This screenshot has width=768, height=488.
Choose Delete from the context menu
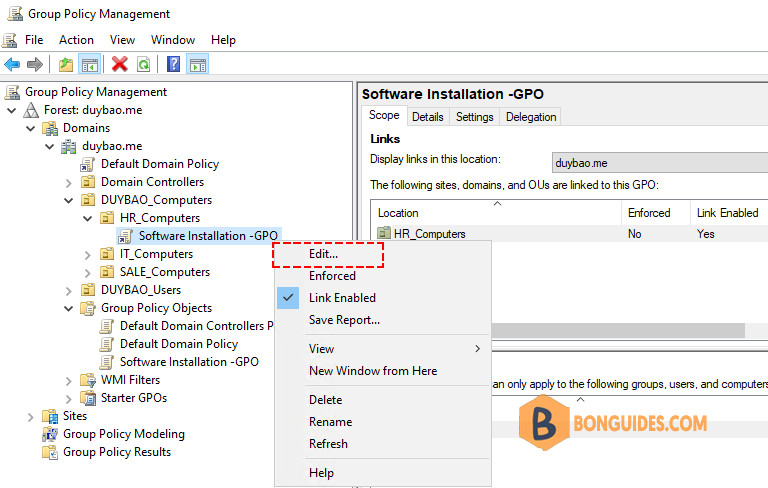(384, 400)
